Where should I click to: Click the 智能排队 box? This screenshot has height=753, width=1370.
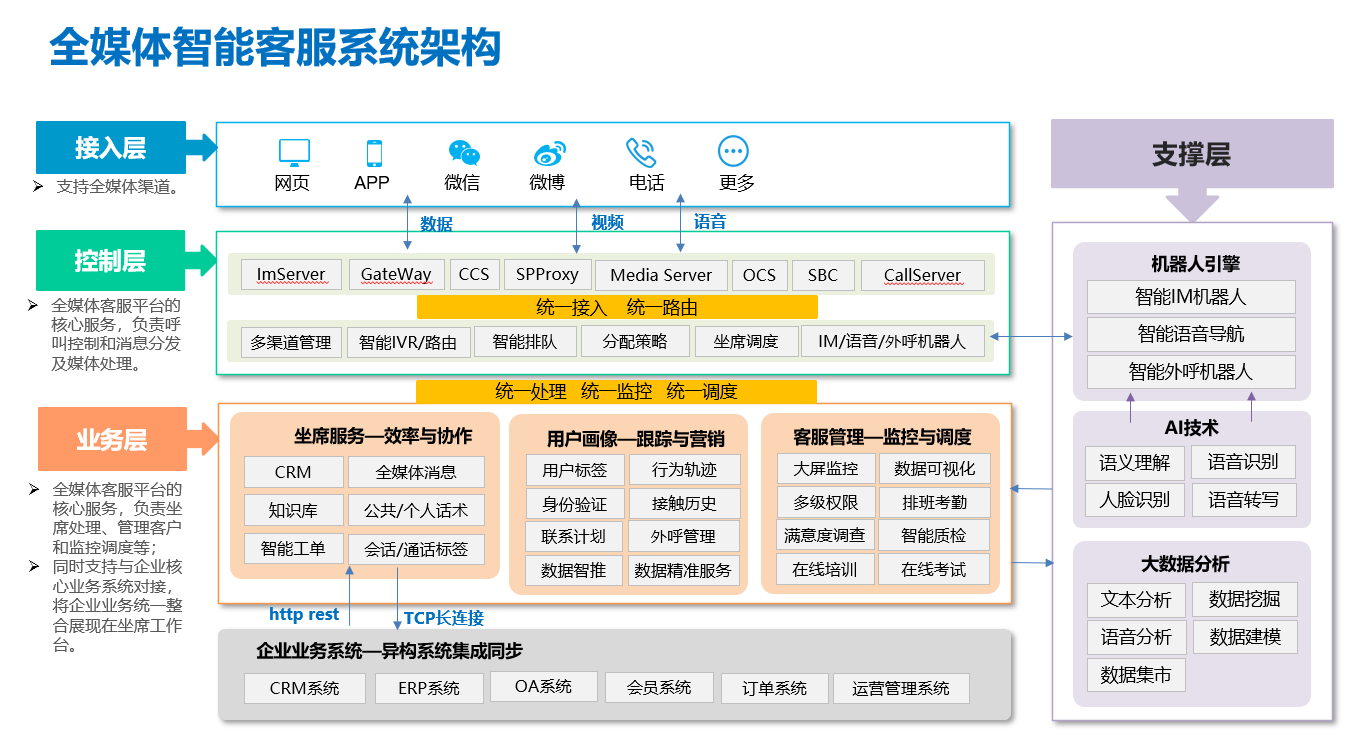524,341
